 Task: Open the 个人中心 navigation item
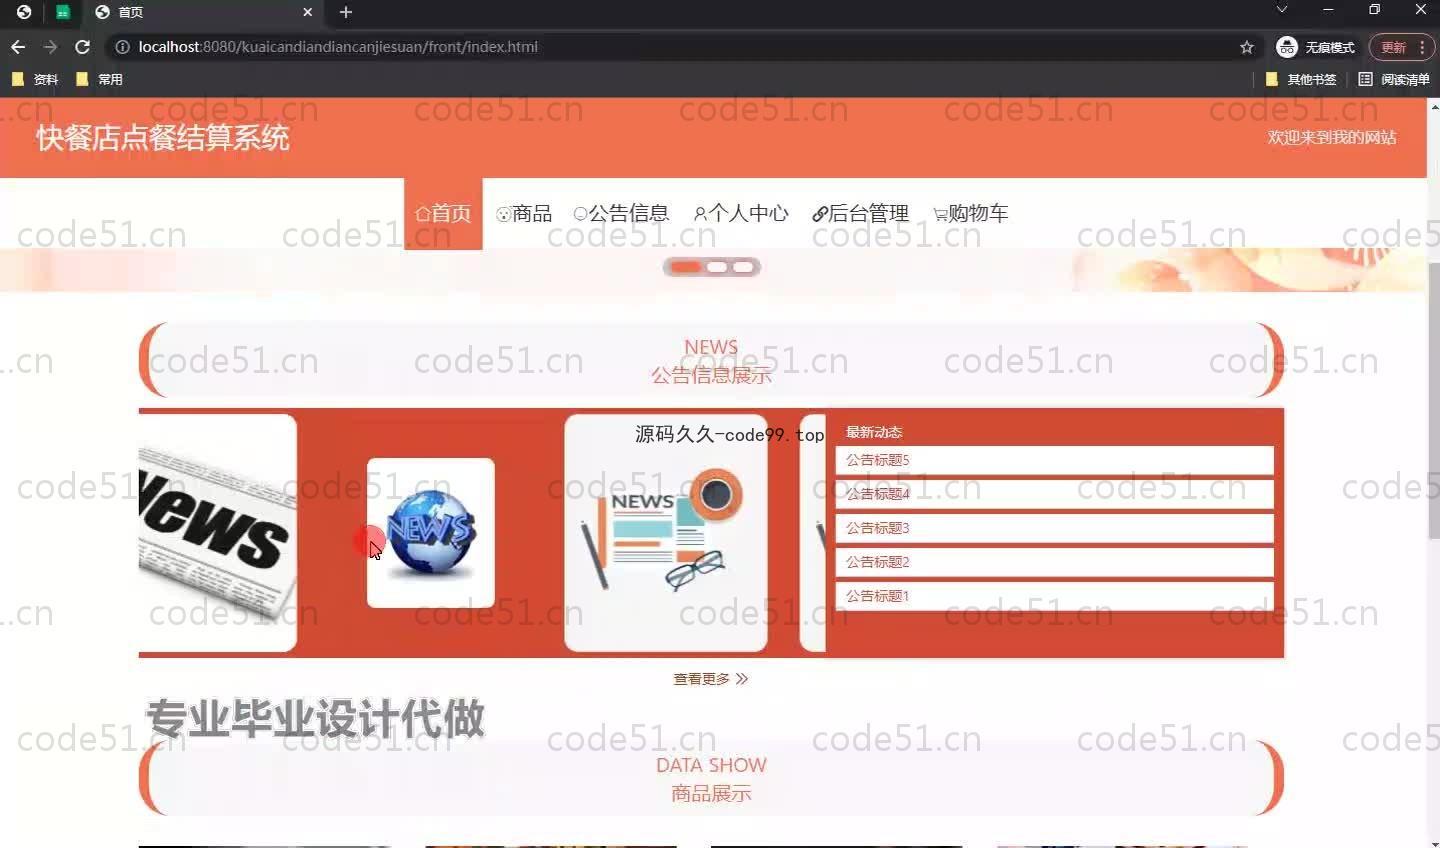click(741, 213)
